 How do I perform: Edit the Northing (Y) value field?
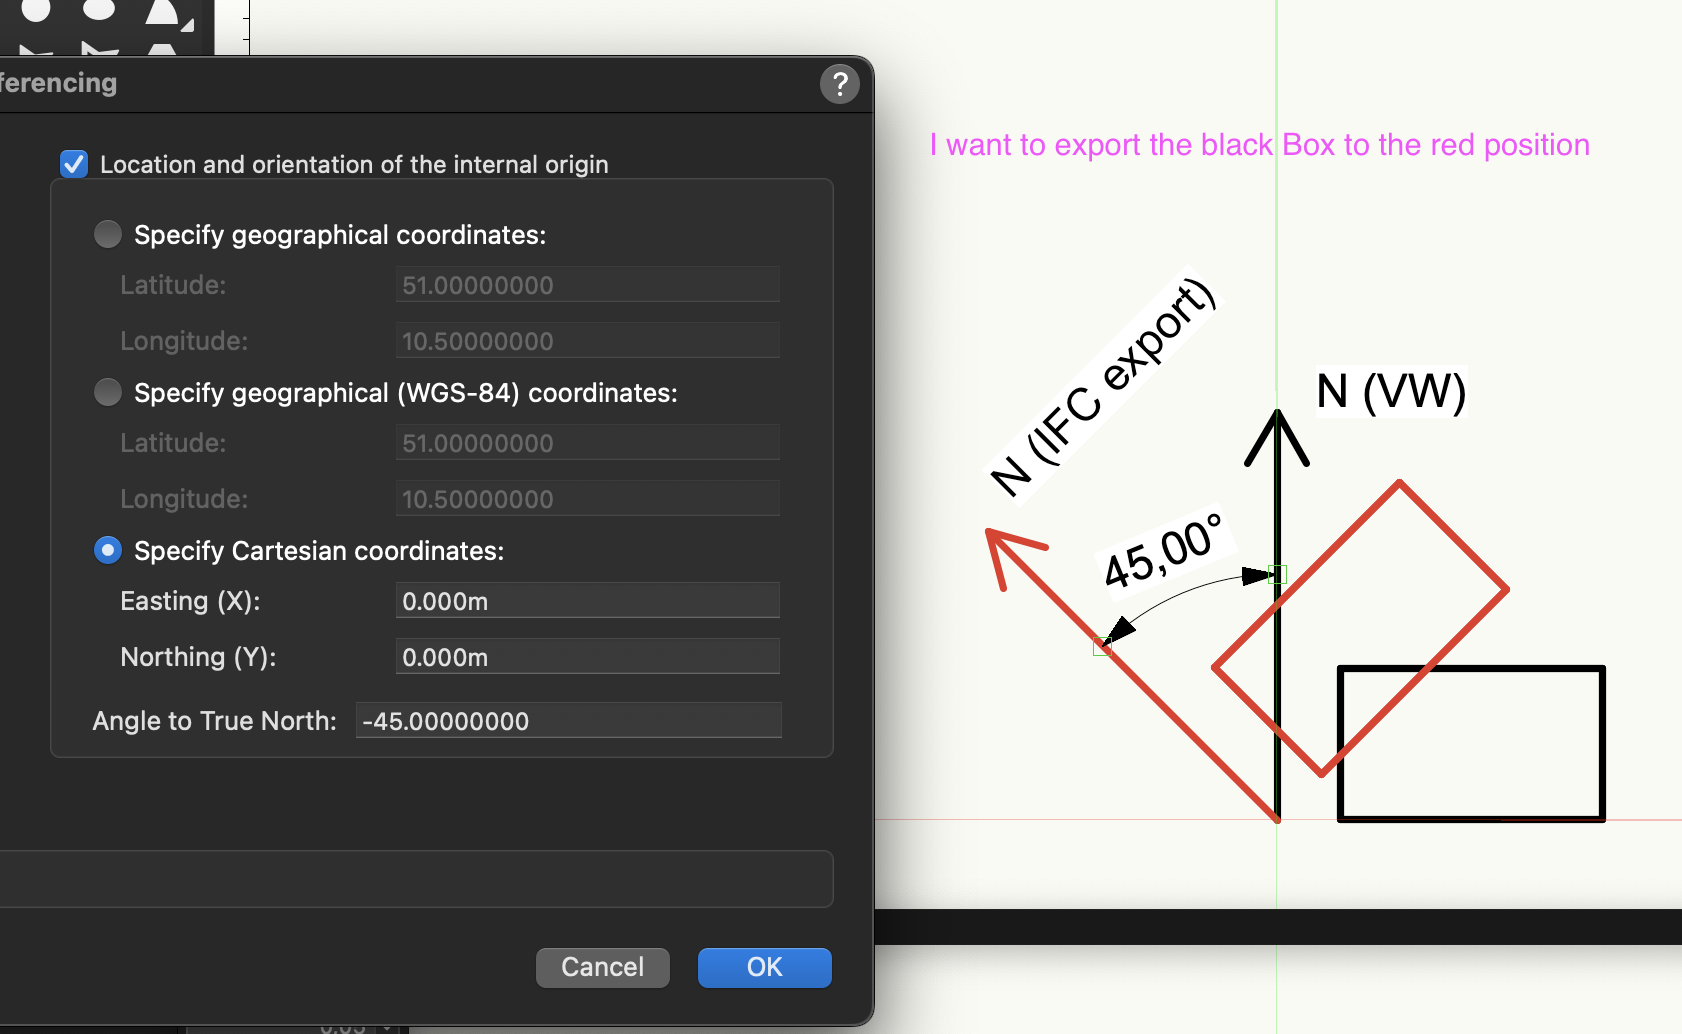click(587, 656)
